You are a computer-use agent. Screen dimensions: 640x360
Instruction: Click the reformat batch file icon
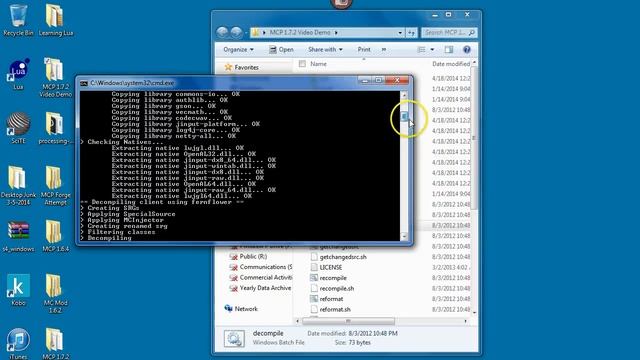click(x=314, y=299)
